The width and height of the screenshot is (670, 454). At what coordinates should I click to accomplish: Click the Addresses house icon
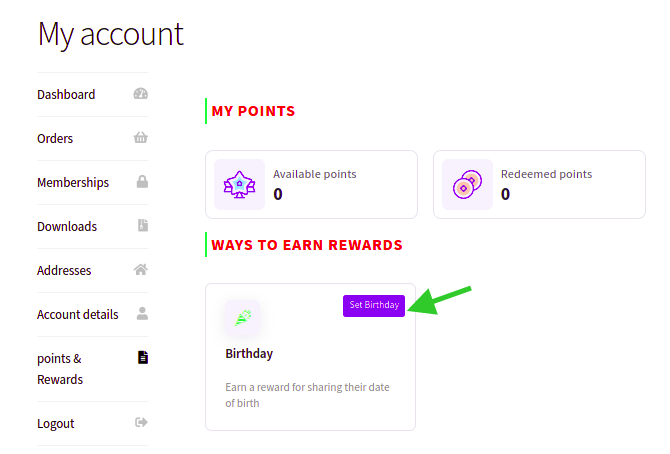[141, 269]
